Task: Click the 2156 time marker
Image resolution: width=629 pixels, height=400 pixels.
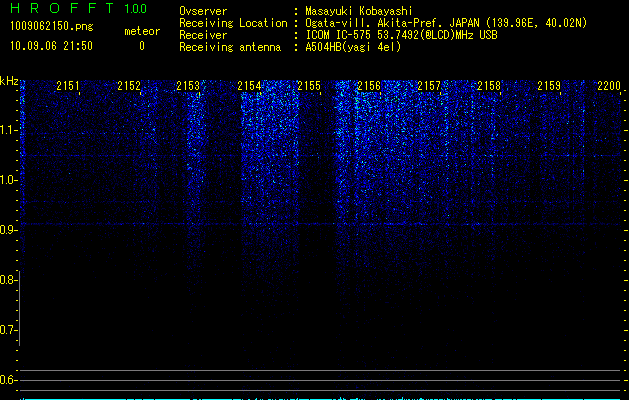Action: (369, 85)
